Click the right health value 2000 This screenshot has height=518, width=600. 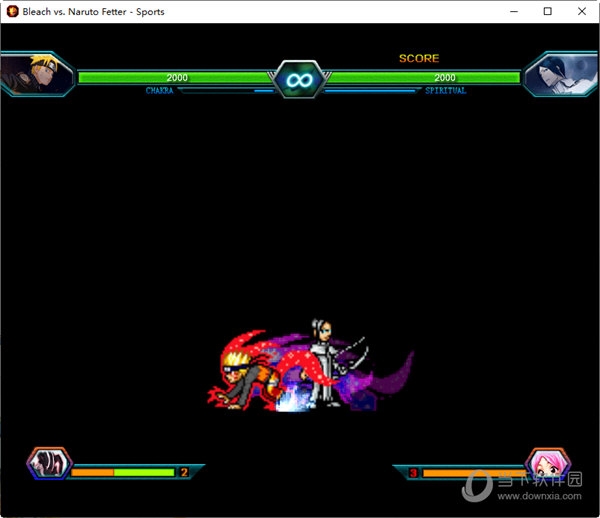(x=445, y=78)
